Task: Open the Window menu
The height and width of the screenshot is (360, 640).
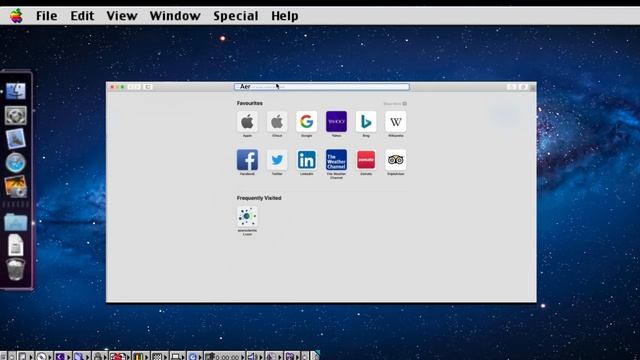Action: 175,16
